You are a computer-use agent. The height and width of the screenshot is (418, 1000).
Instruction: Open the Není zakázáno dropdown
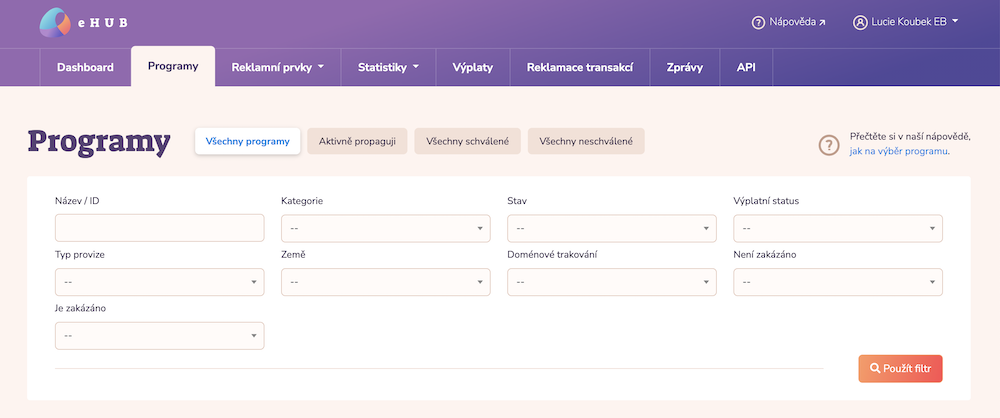837,282
